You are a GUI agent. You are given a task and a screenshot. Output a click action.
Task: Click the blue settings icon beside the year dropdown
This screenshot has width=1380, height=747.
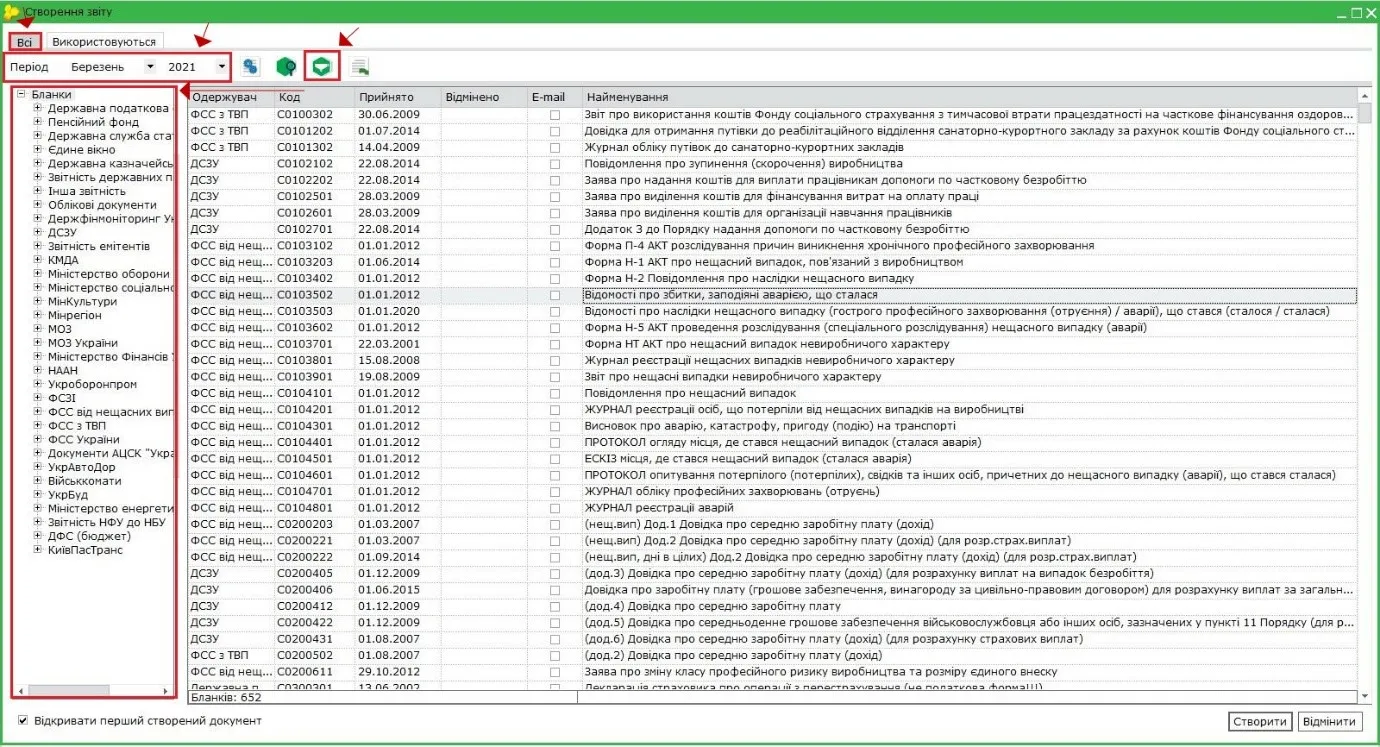250,67
